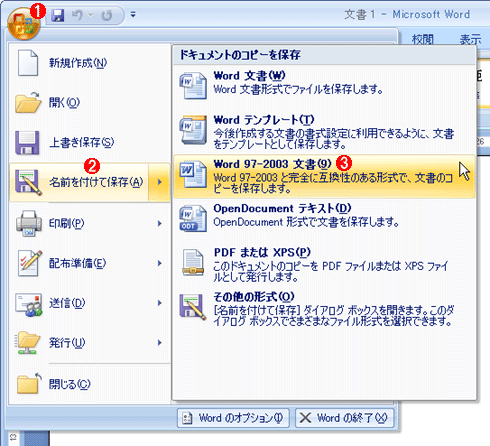Image resolution: width=490 pixels, height=446 pixels.
Task: Click the Word のオプション button
Action: pyautogui.click(x=233, y=418)
